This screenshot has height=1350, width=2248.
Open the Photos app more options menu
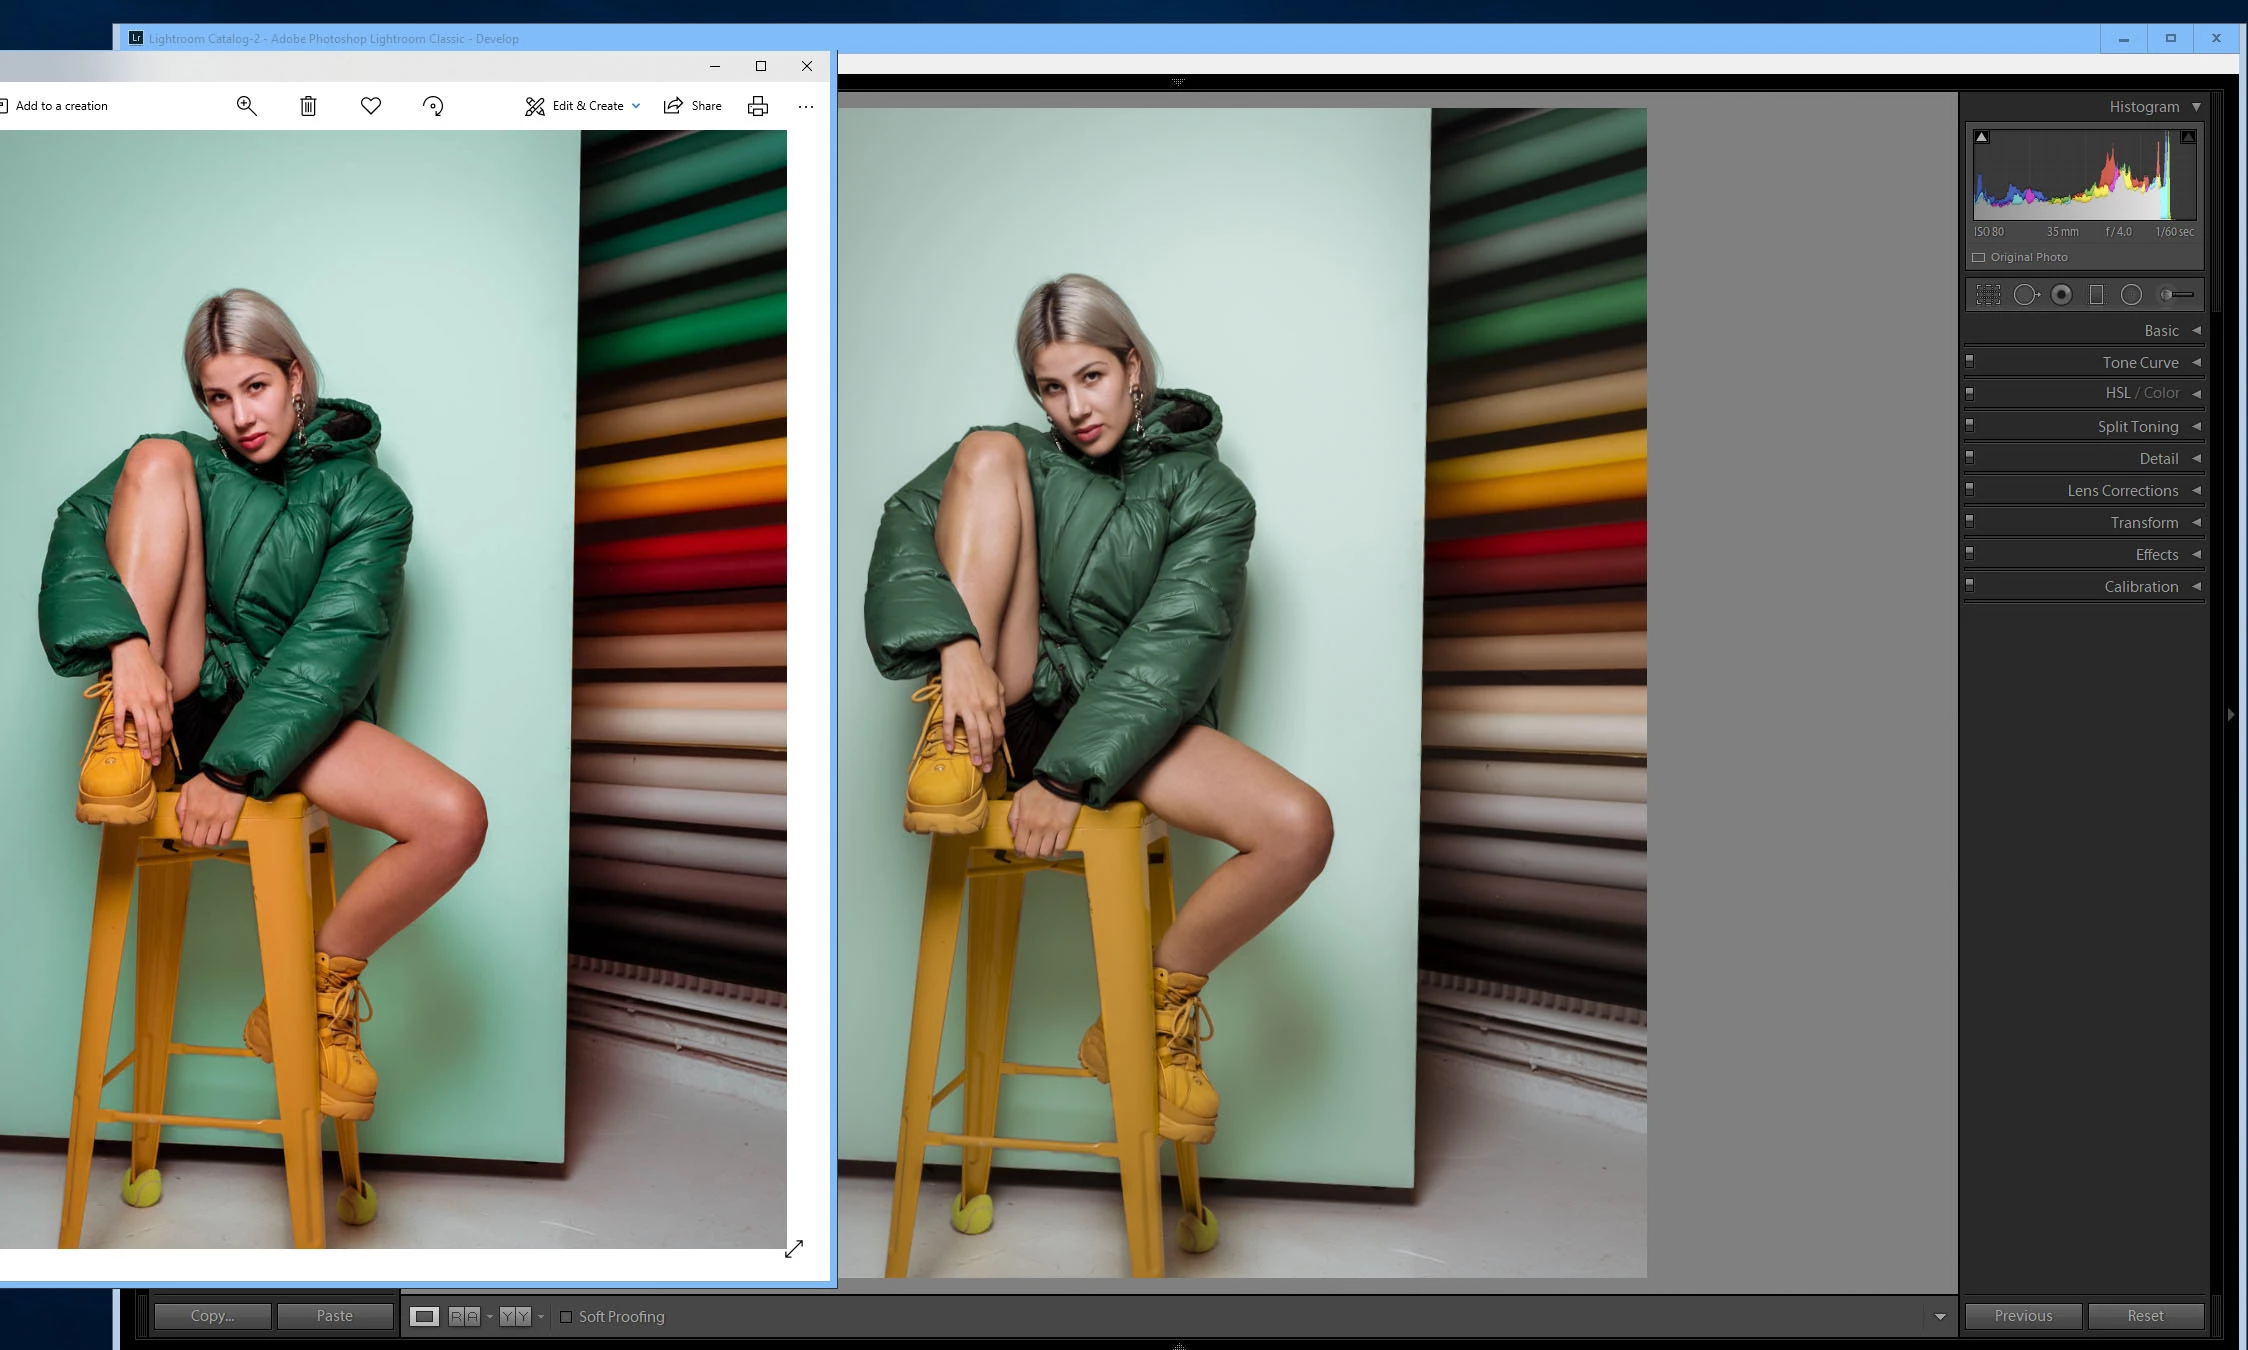pos(805,106)
